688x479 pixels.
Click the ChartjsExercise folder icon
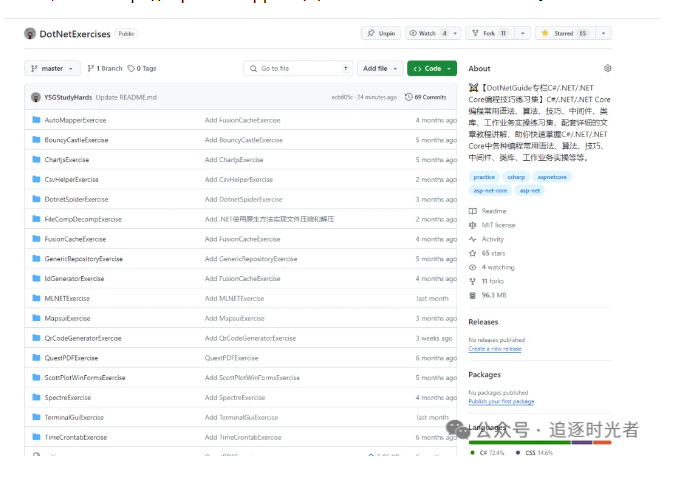pyautogui.click(x=36, y=159)
